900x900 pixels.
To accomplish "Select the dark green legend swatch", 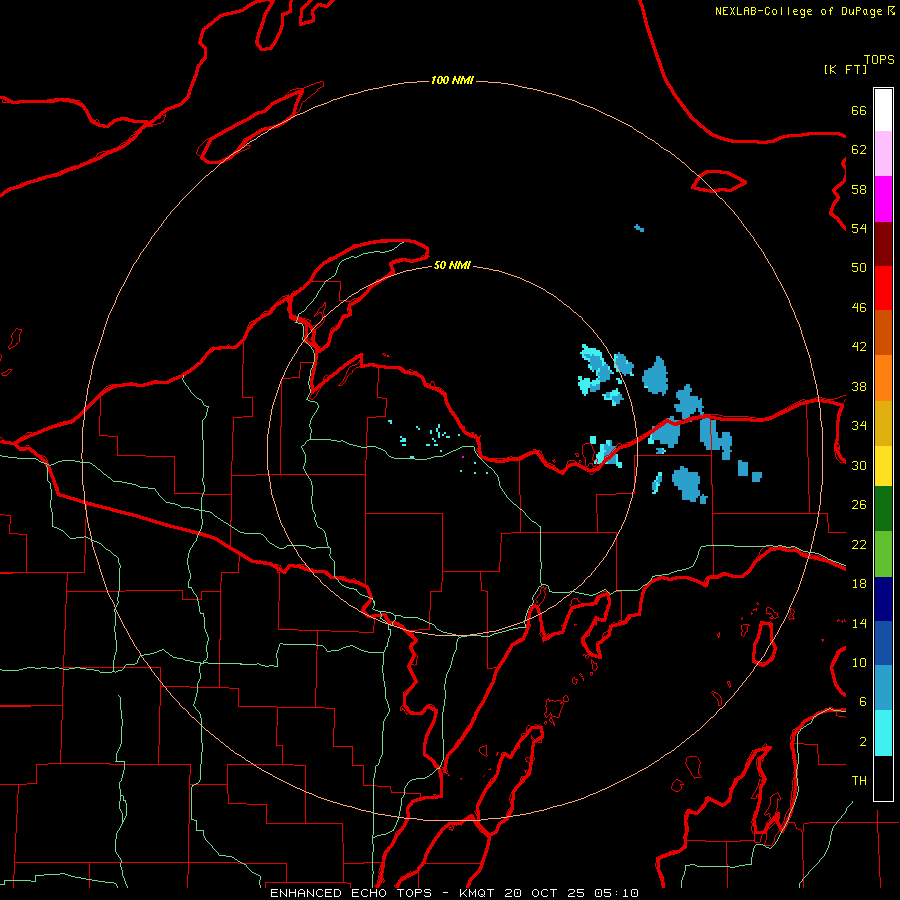I will pos(883,509).
